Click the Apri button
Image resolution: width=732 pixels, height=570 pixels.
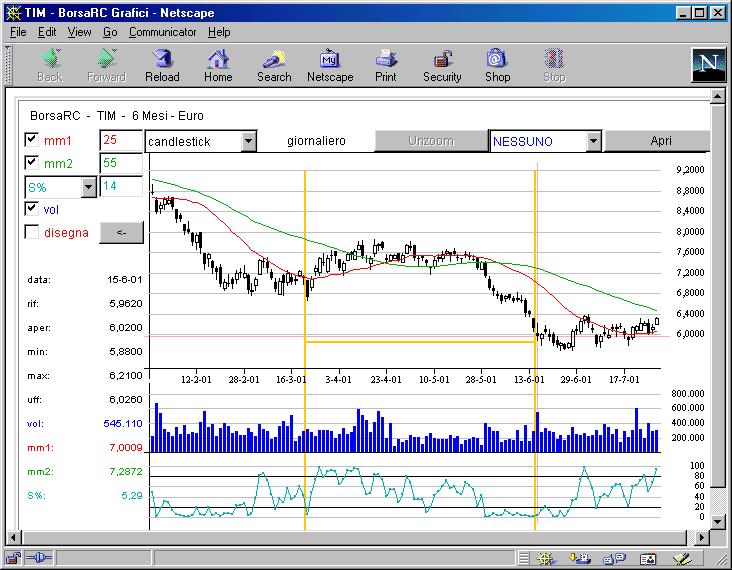pyautogui.click(x=657, y=141)
